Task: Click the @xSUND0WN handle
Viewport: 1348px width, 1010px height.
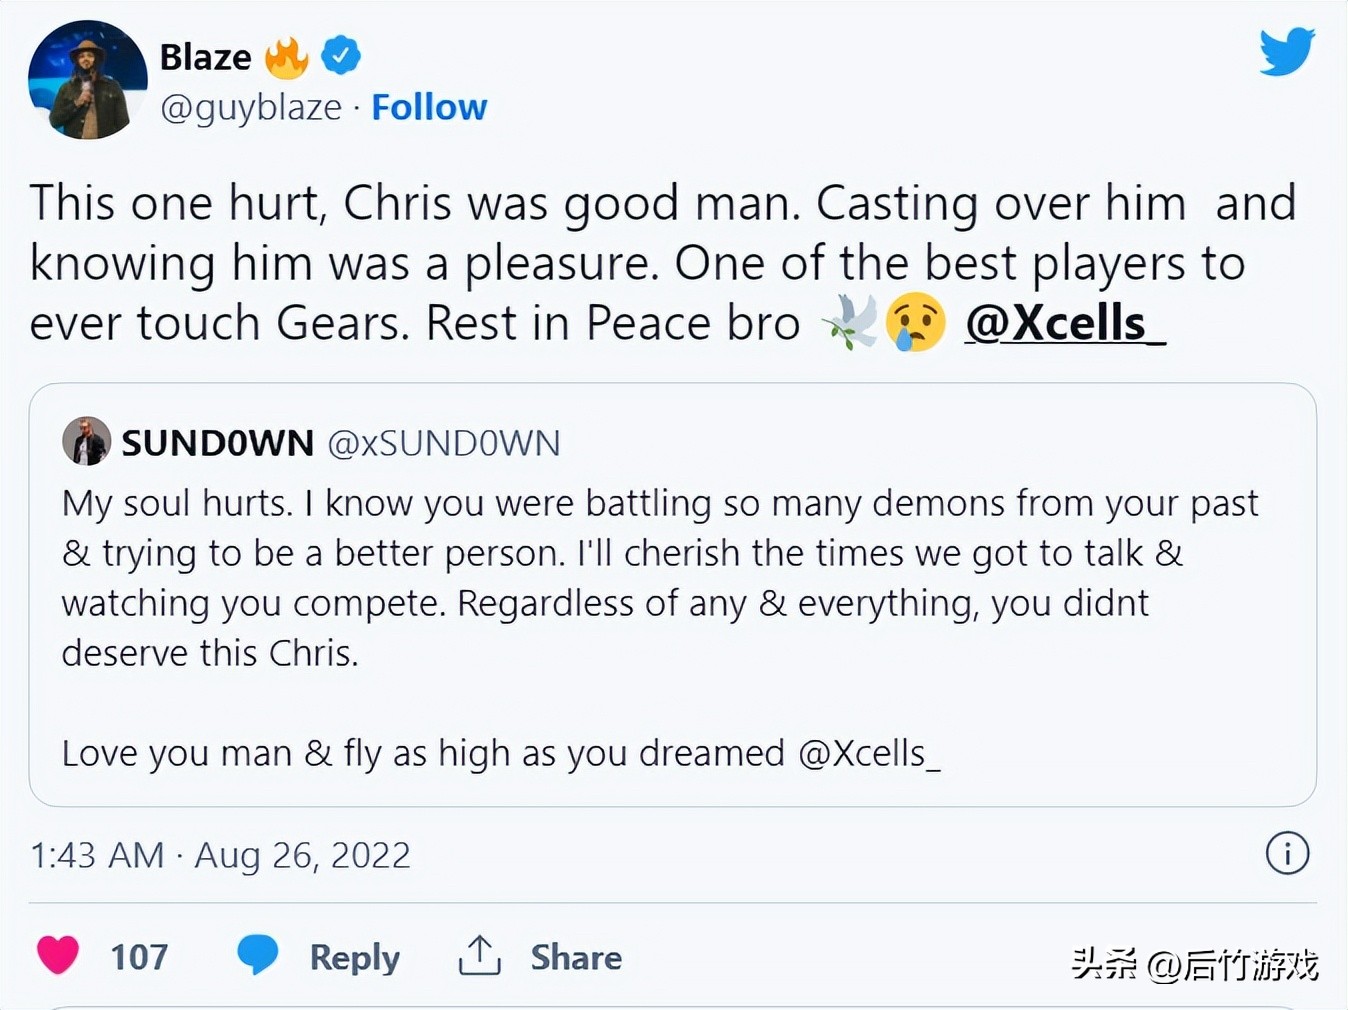Action: [x=444, y=442]
